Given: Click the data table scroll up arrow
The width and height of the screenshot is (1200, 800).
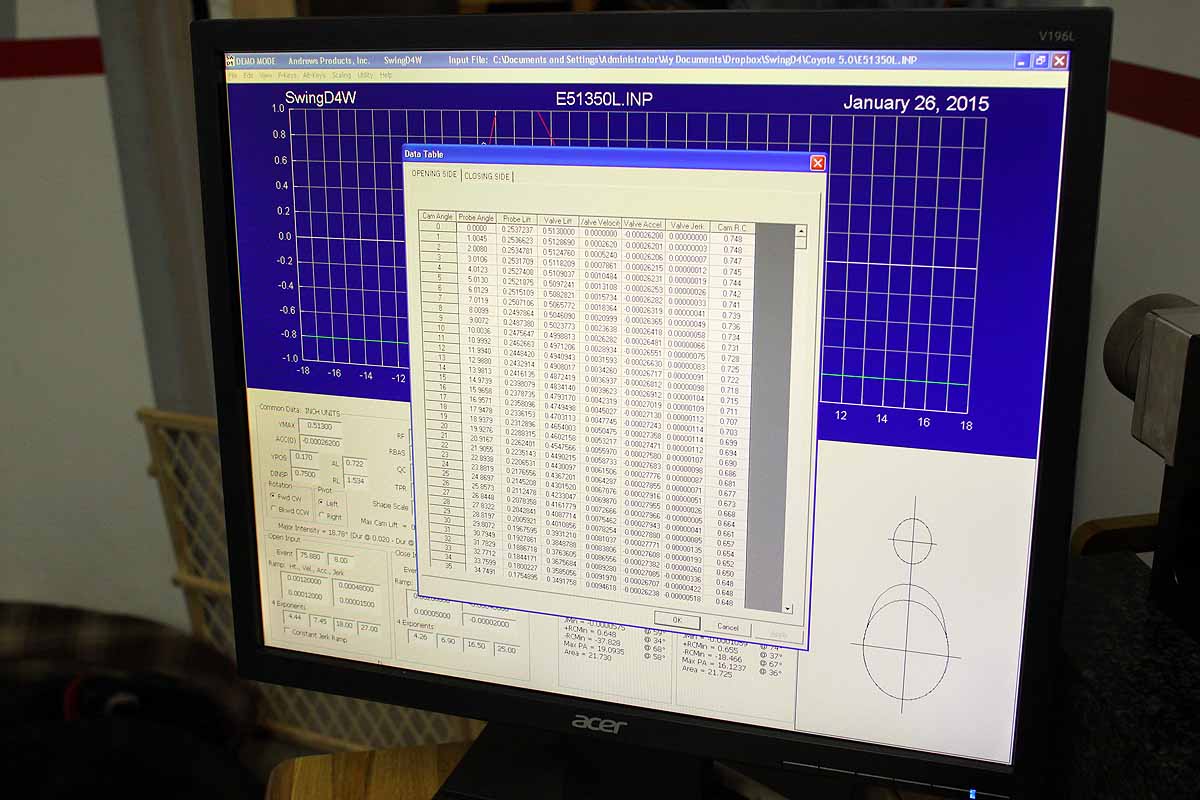Looking at the screenshot, I should point(799,232).
